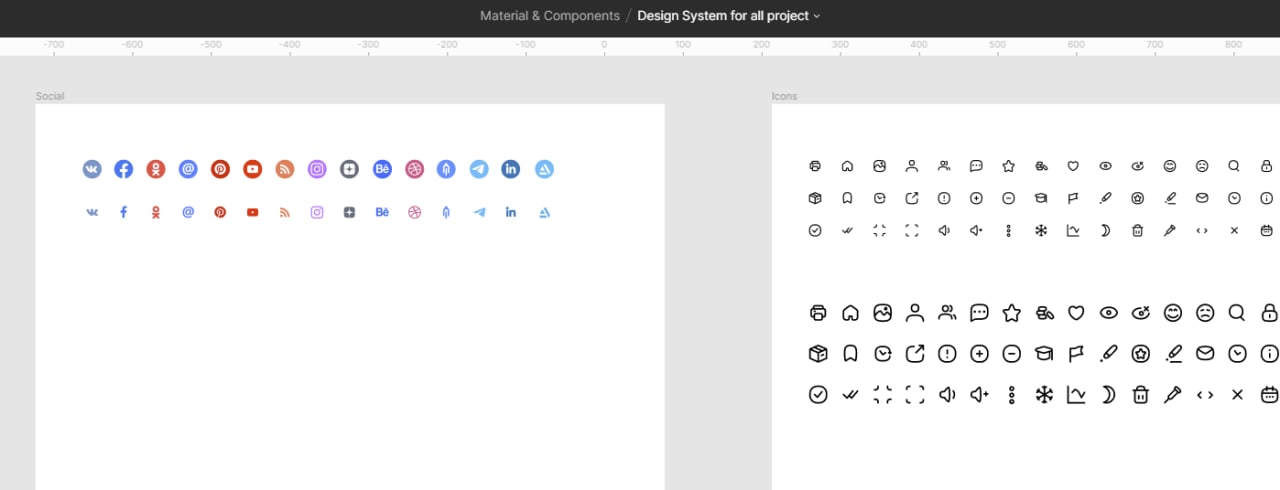This screenshot has height=490, width=1280.
Task: Select the large snowflake icon
Action: click(1044, 395)
